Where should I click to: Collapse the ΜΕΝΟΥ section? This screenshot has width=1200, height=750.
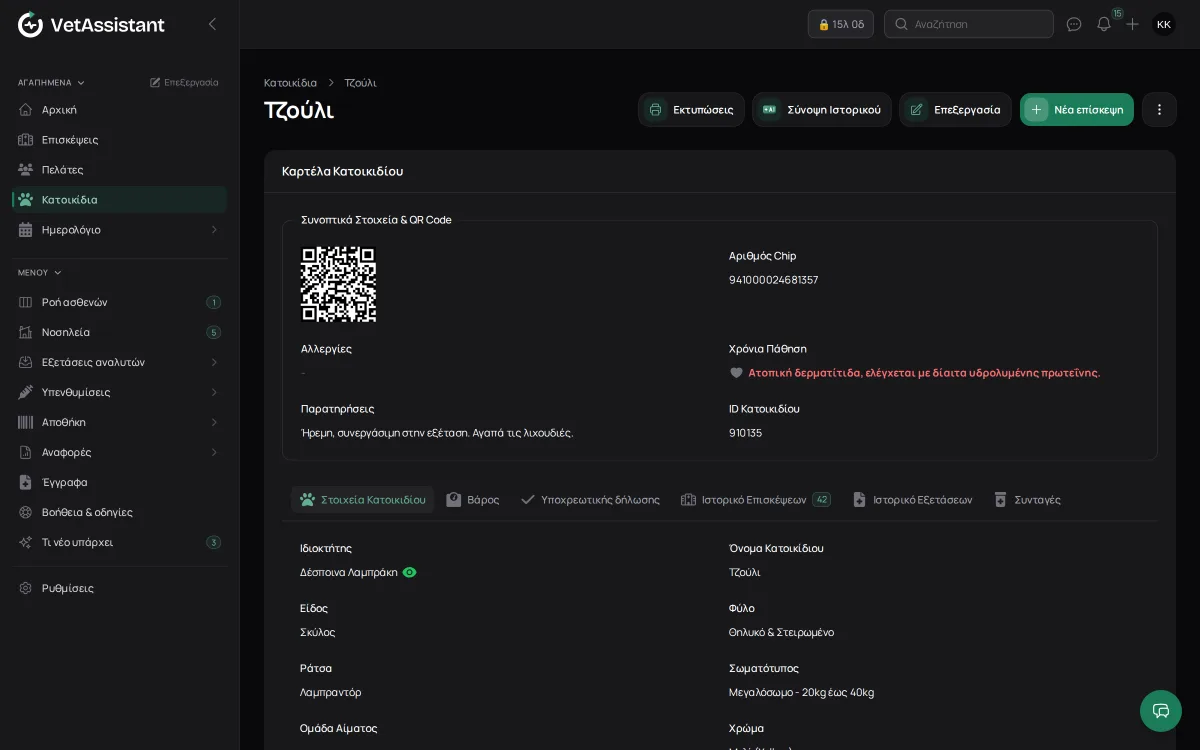40,272
